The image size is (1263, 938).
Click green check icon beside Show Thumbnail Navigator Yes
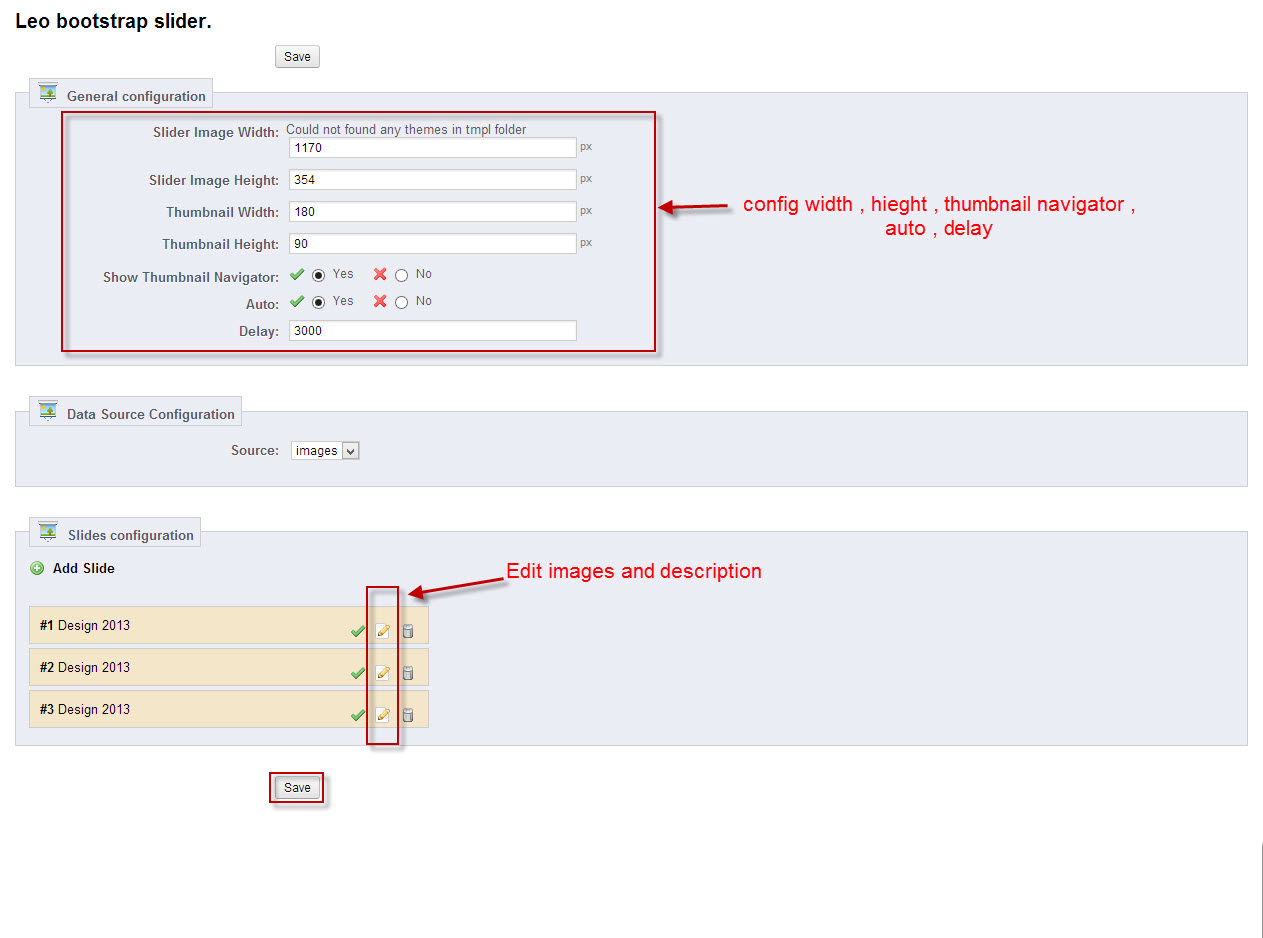(x=297, y=274)
